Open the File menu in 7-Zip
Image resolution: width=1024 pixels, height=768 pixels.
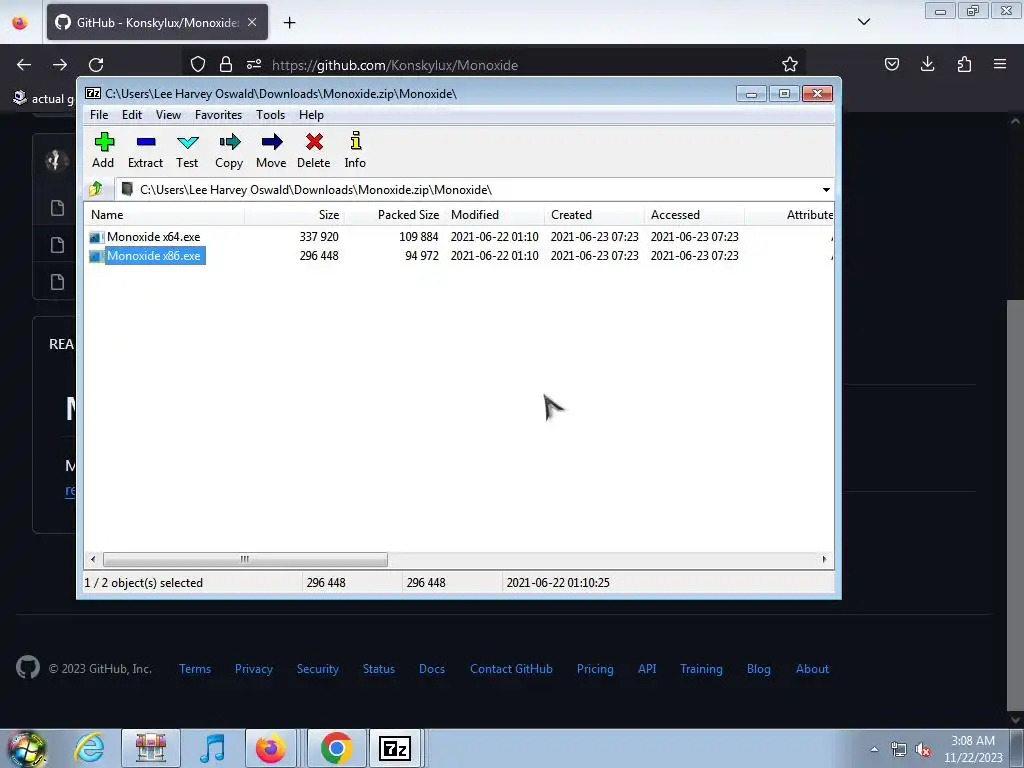tap(99, 115)
